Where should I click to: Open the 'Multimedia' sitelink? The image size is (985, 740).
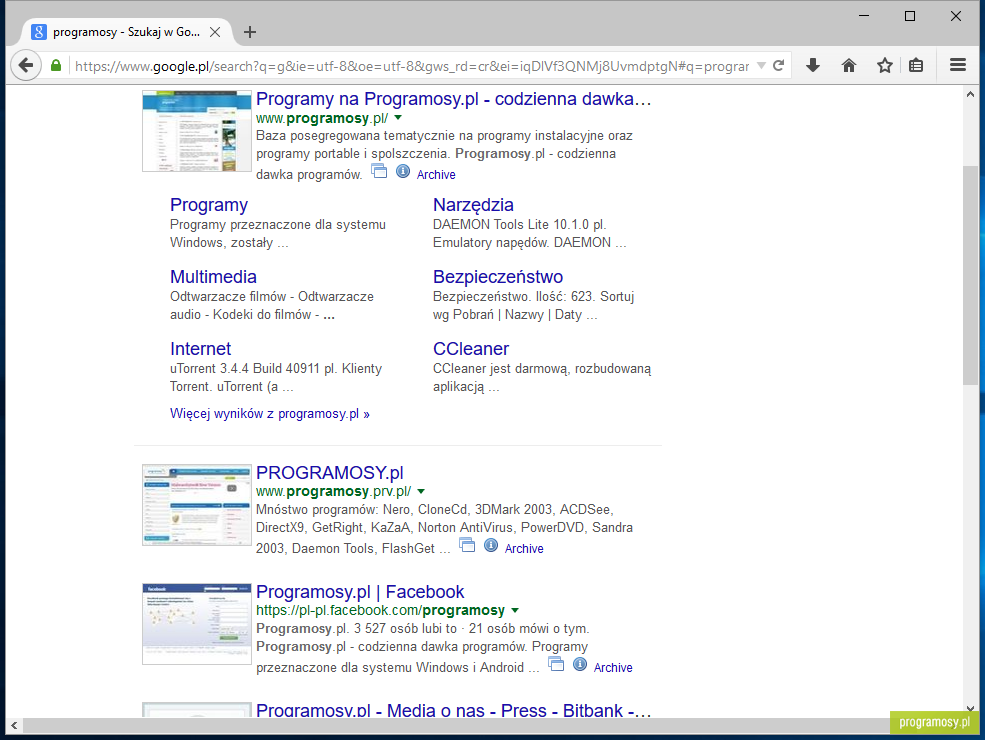pos(213,277)
